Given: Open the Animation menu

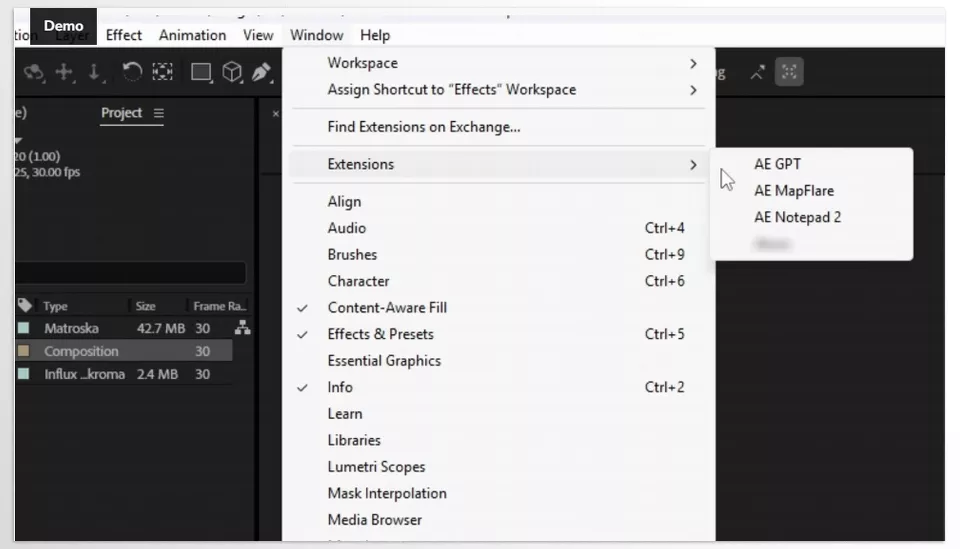Looking at the screenshot, I should coord(192,35).
